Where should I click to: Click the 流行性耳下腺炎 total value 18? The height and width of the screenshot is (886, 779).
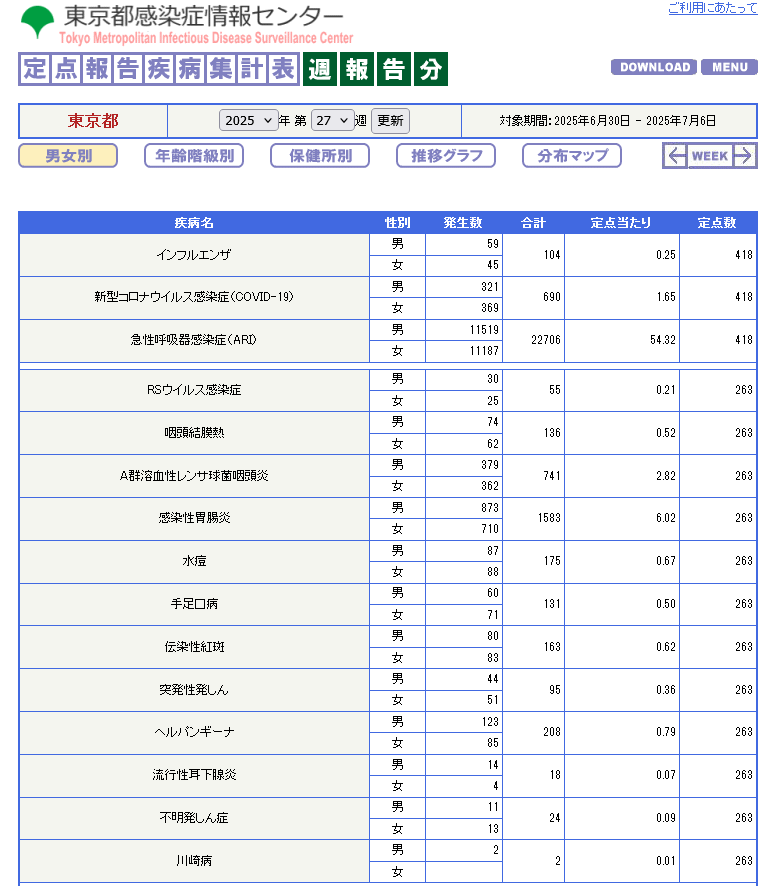[555, 775]
